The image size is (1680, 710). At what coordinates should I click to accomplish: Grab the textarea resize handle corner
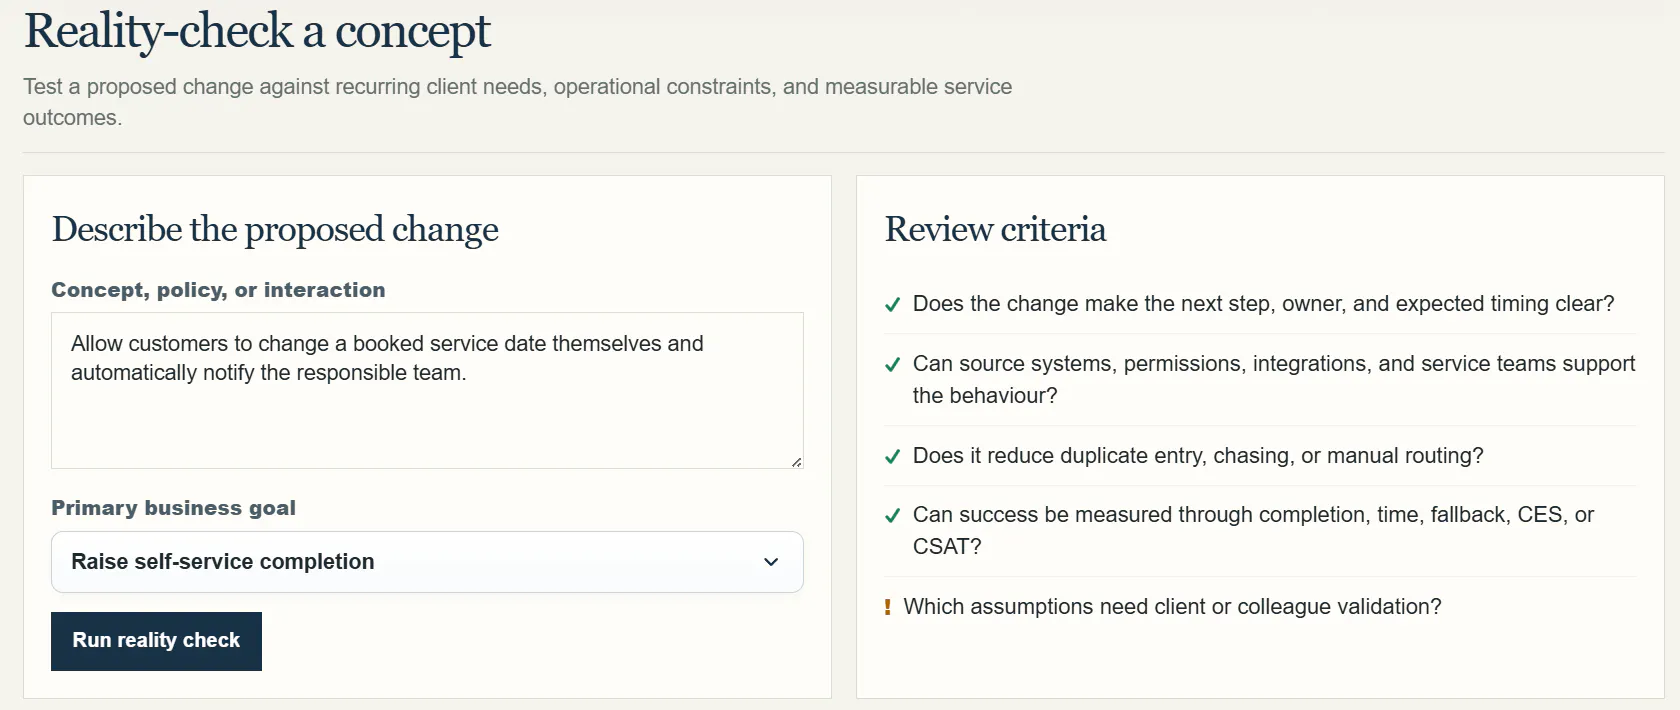tap(796, 461)
